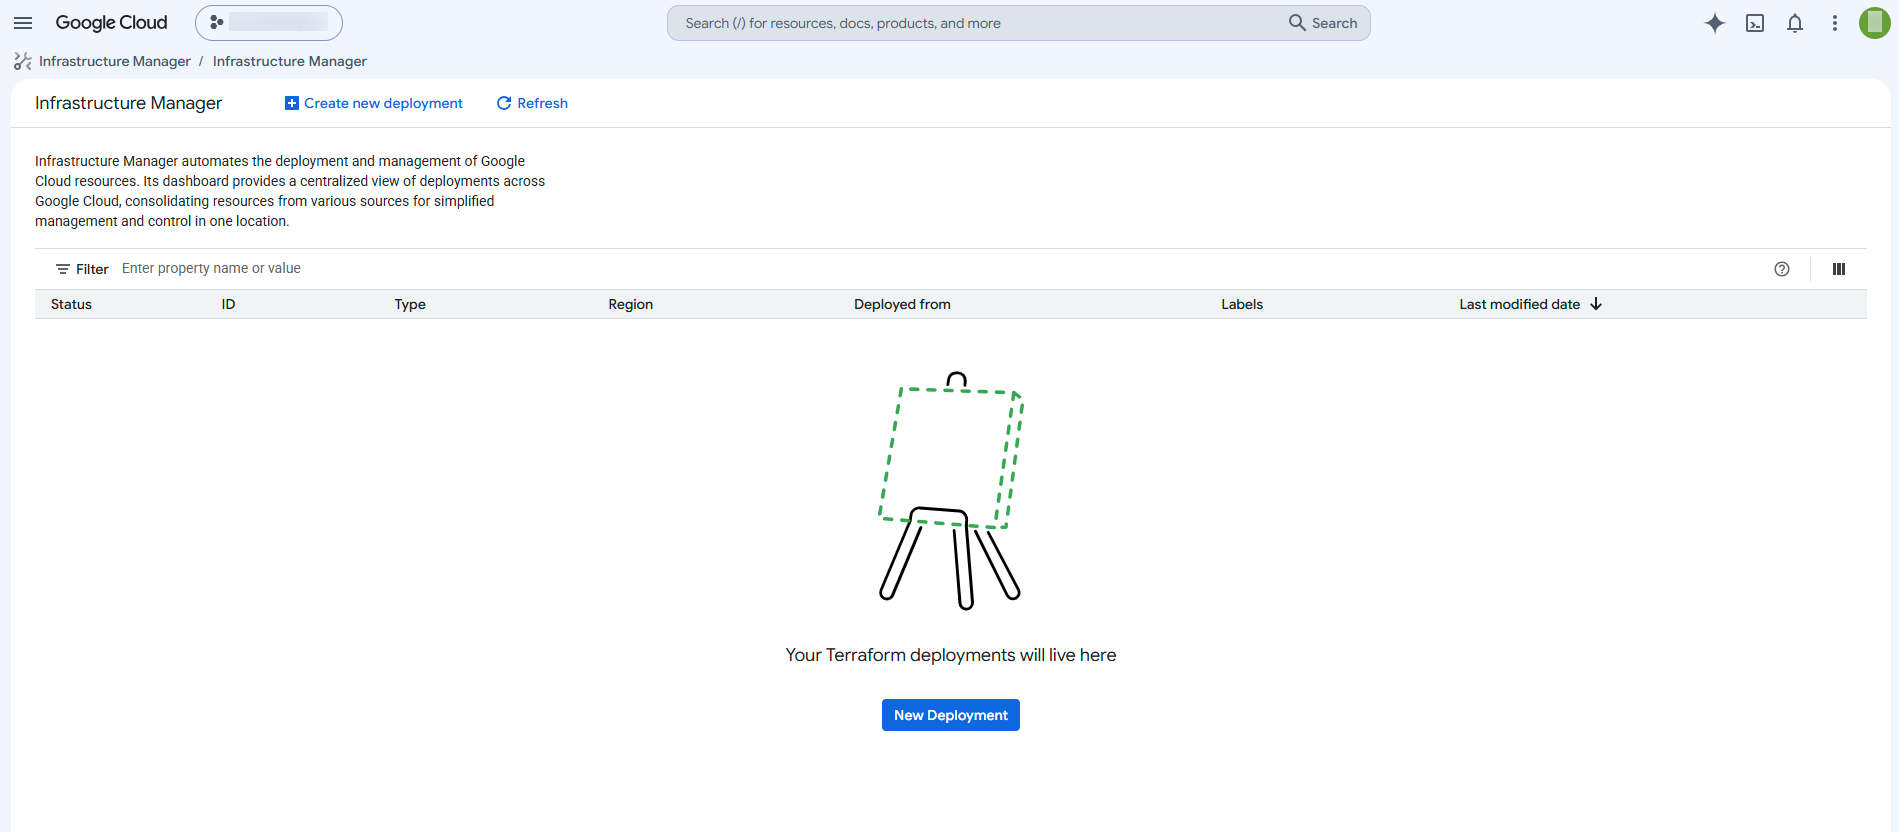Image resolution: width=1899 pixels, height=832 pixels.
Task: Focus the filter property input field
Action: (x=940, y=268)
